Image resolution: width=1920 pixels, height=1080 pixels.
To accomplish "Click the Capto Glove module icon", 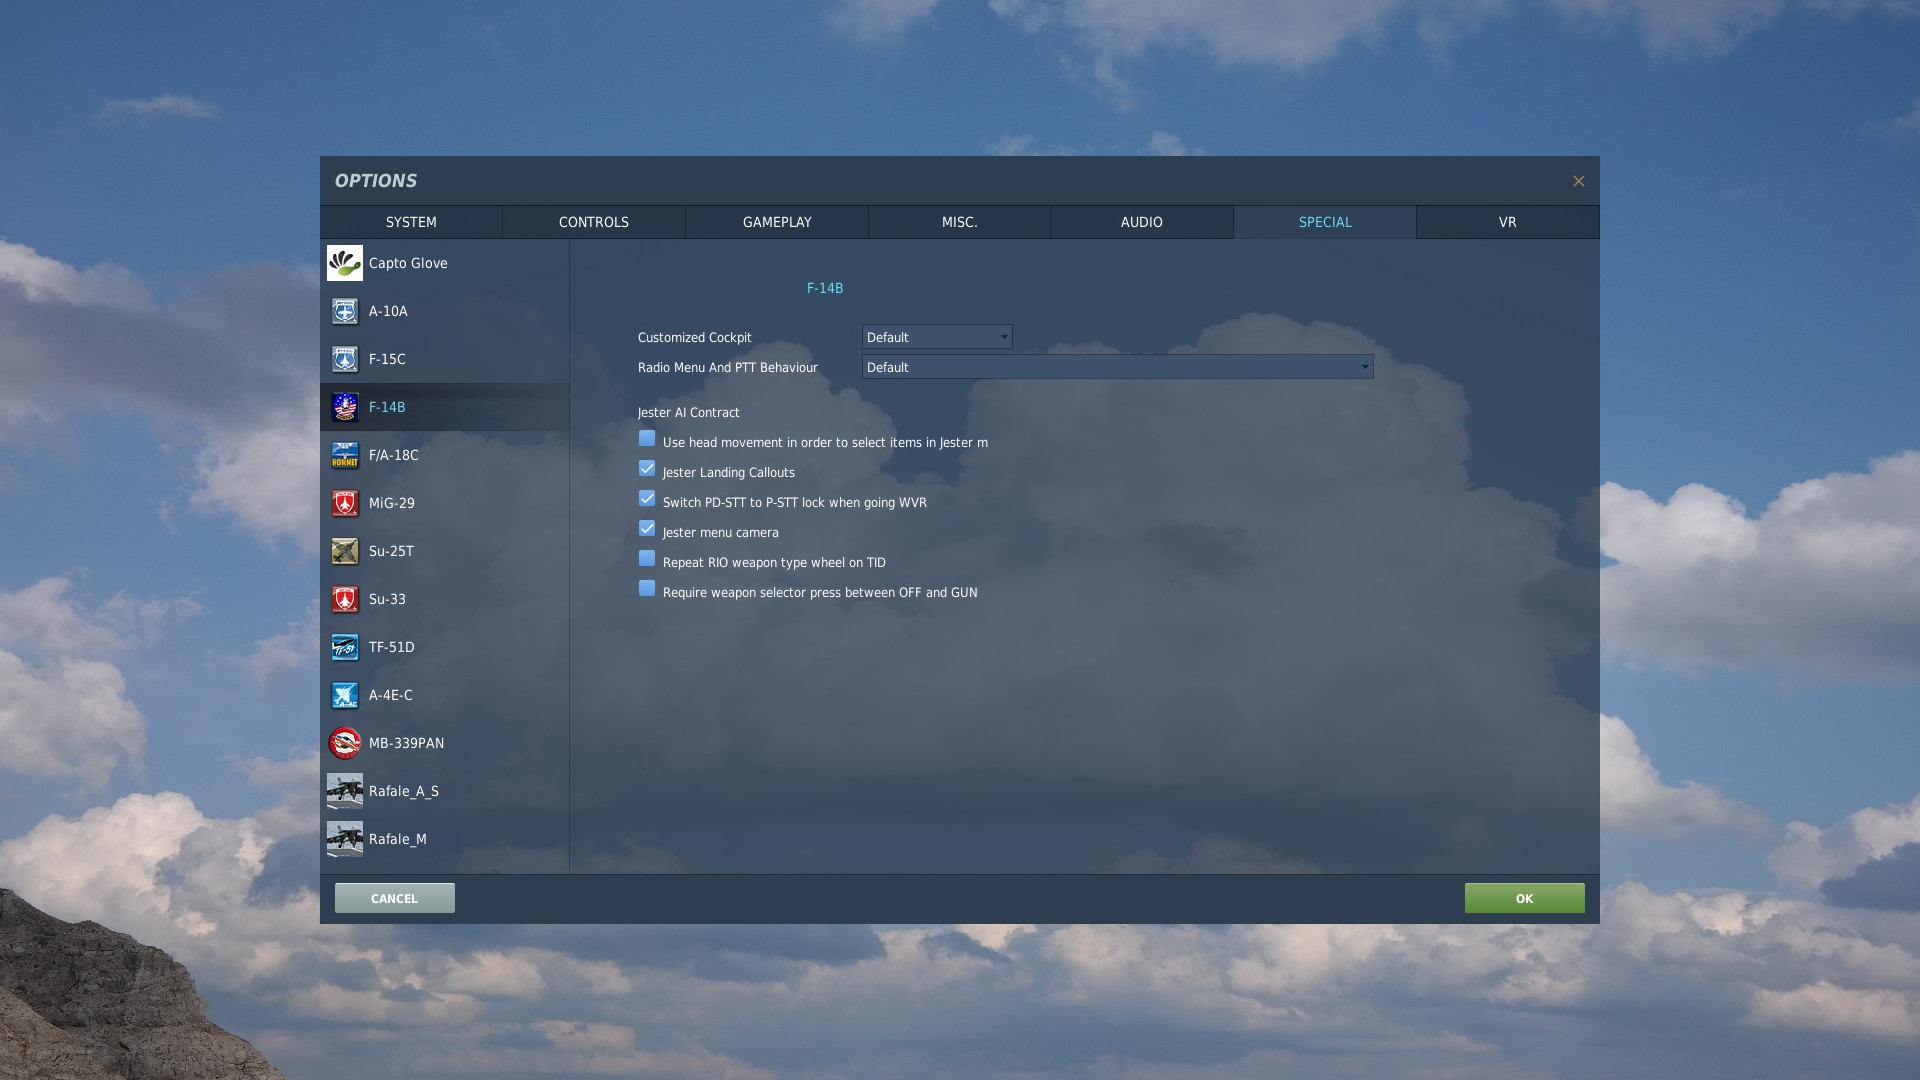I will point(344,263).
